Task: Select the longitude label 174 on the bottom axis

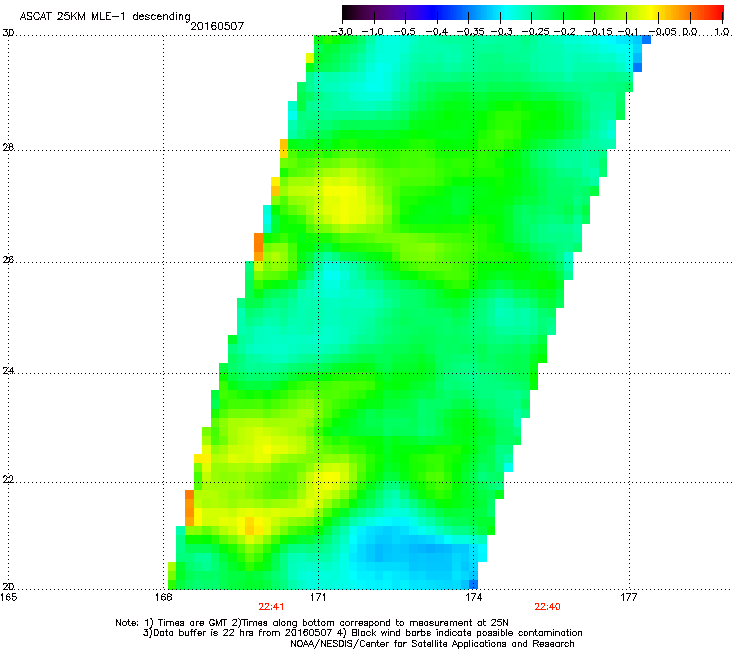Action: tap(474, 598)
